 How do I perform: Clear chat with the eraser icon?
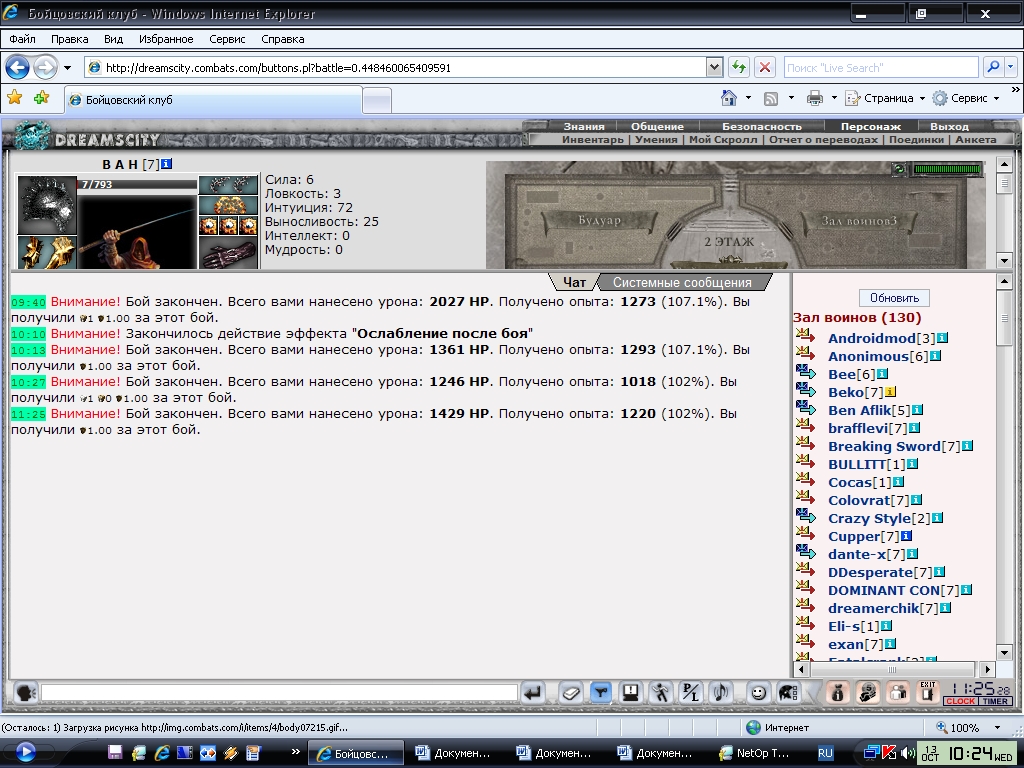coord(570,692)
